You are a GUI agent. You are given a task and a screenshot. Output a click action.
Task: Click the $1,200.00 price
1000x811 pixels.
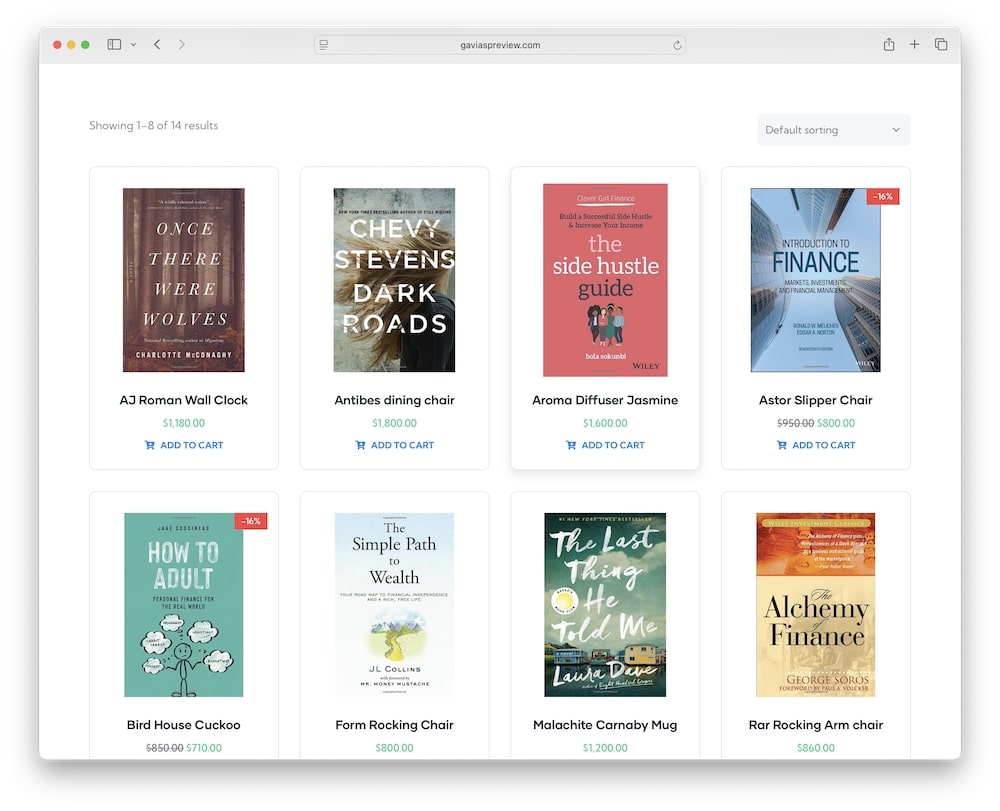(x=605, y=748)
